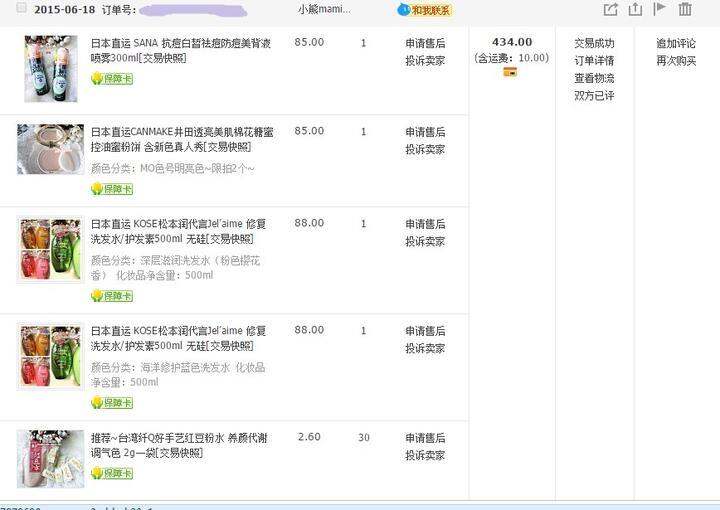Click 交易成功 status text
The image size is (720, 510).
click(594, 43)
